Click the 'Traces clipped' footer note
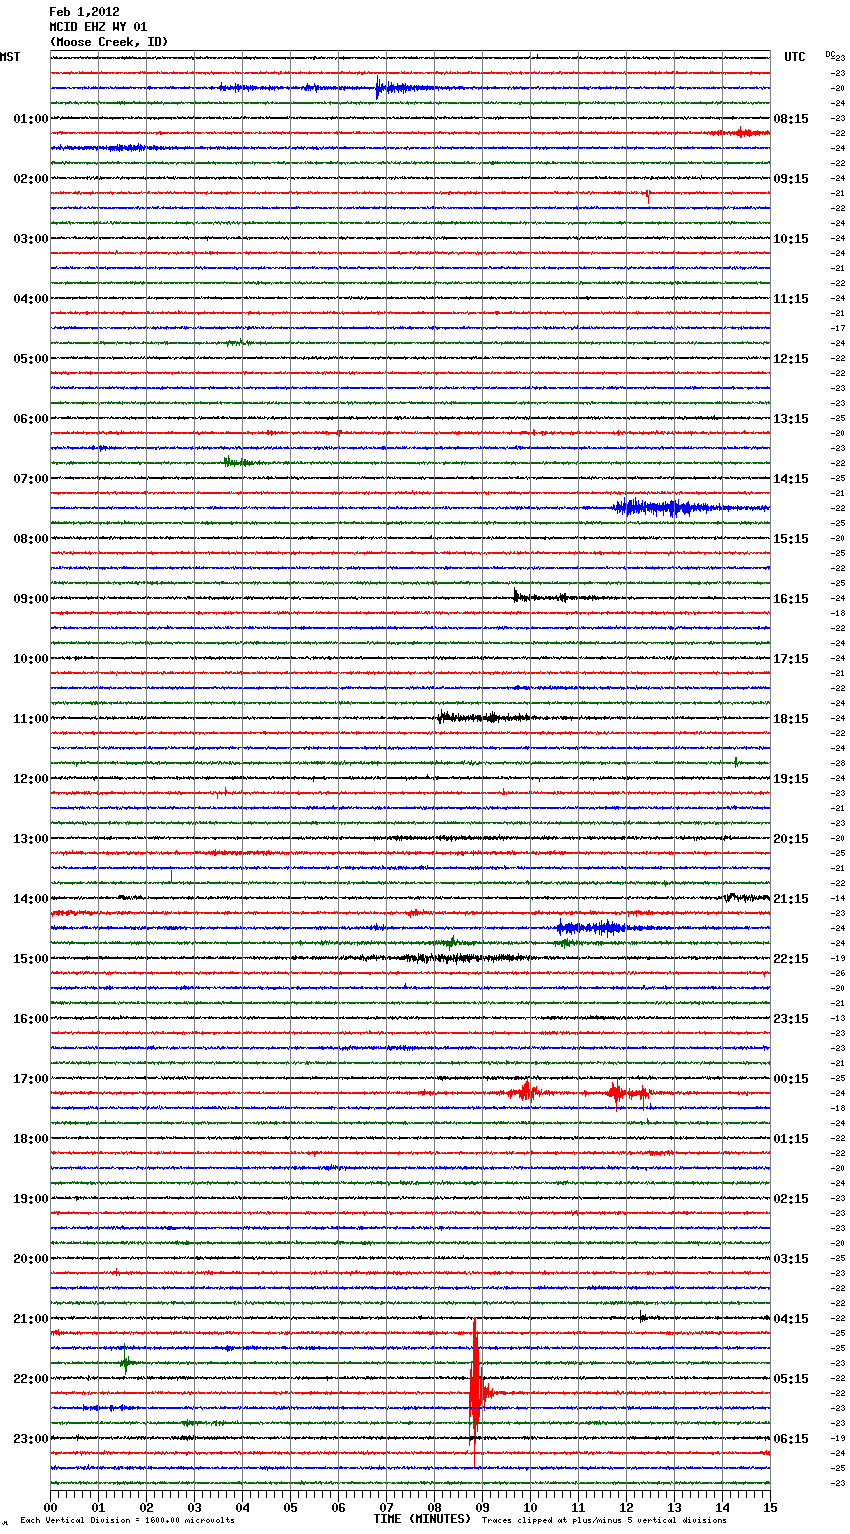Screen dimensions: 850x1534 (604, 1521)
